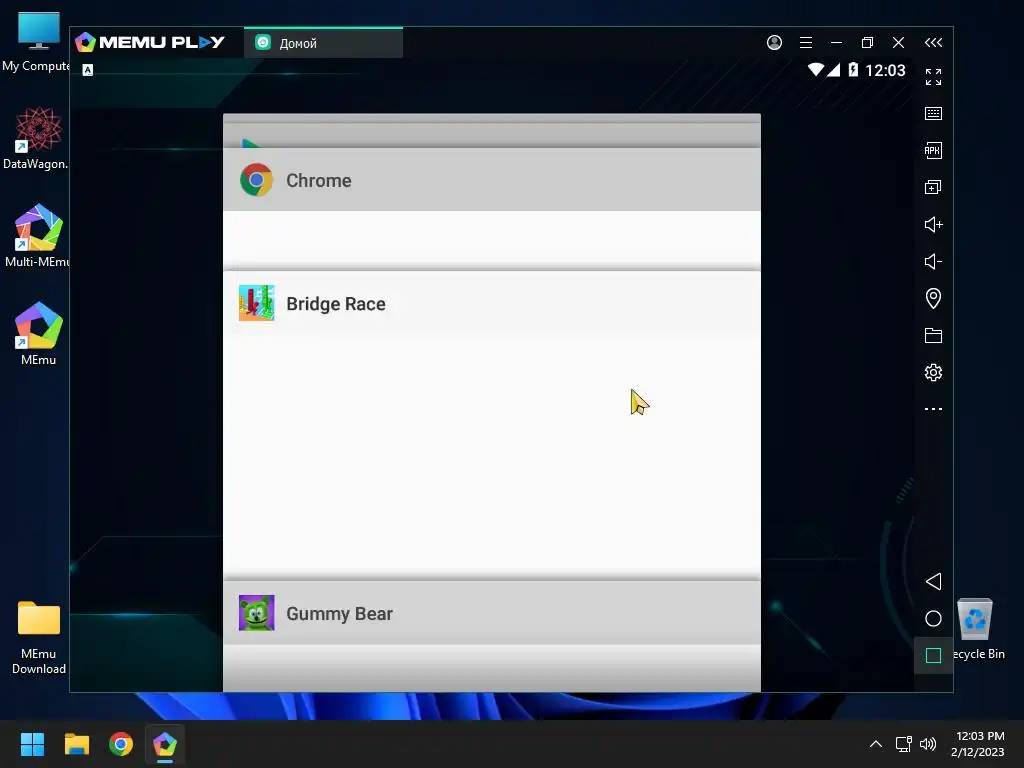Tap the Android recents square button
1024x768 pixels.
pos(933,656)
